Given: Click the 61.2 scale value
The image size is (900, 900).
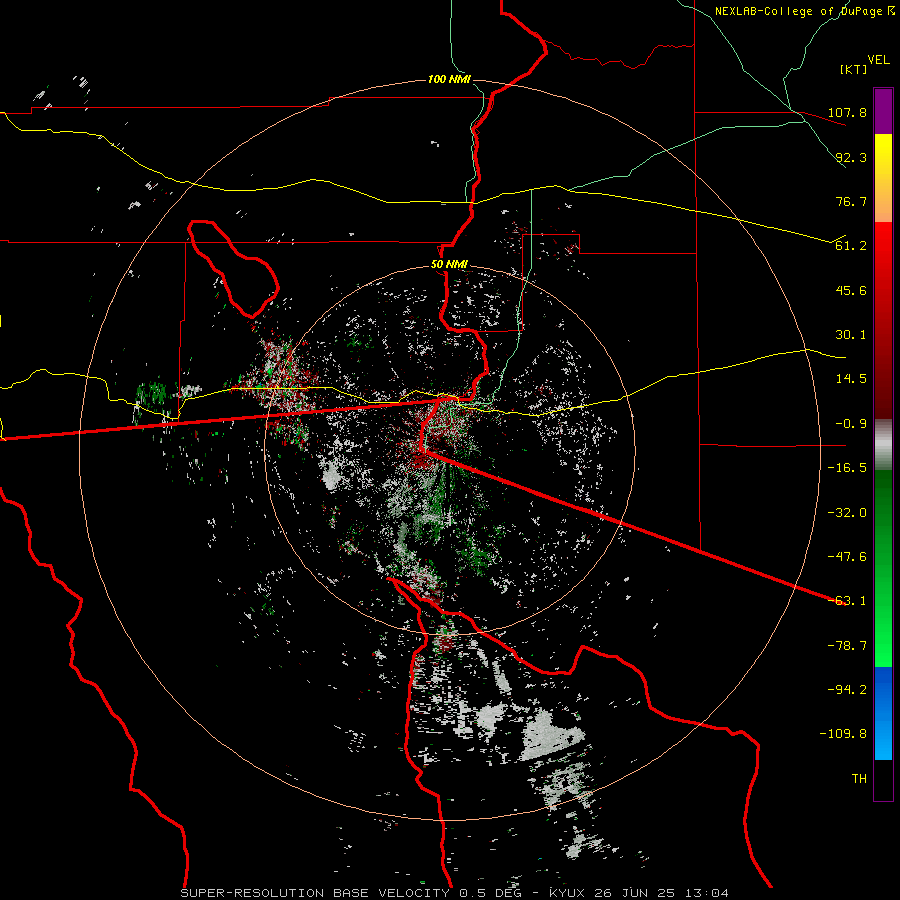Looking at the screenshot, I should [x=851, y=246].
